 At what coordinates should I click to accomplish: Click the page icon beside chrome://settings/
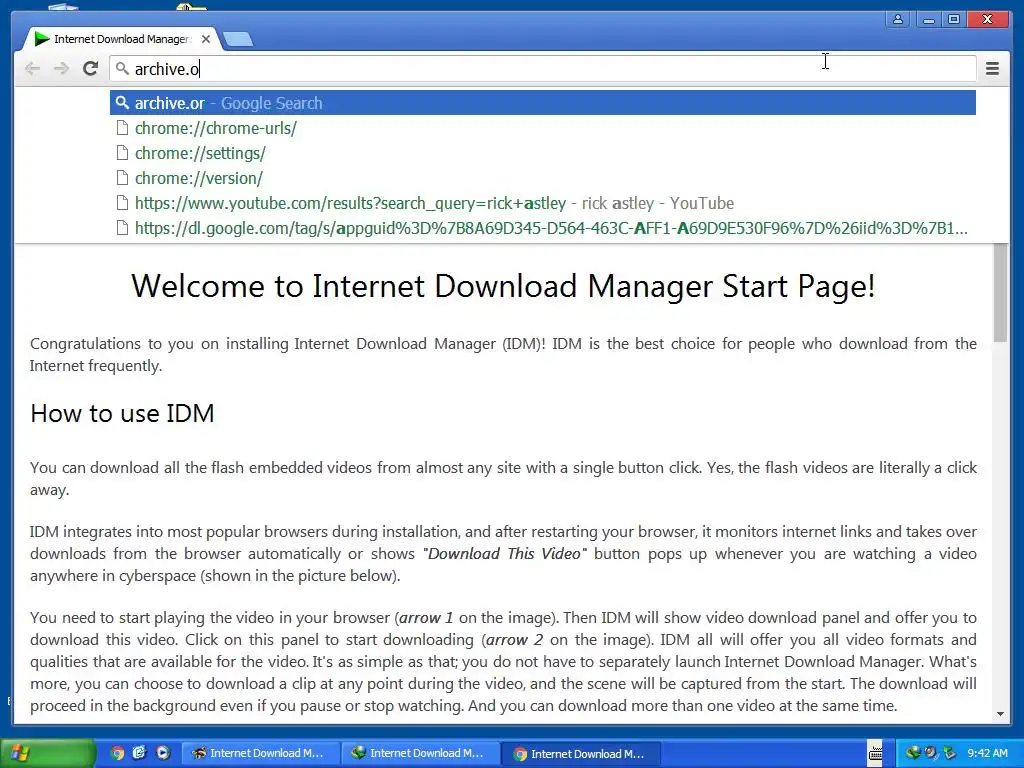pos(122,153)
